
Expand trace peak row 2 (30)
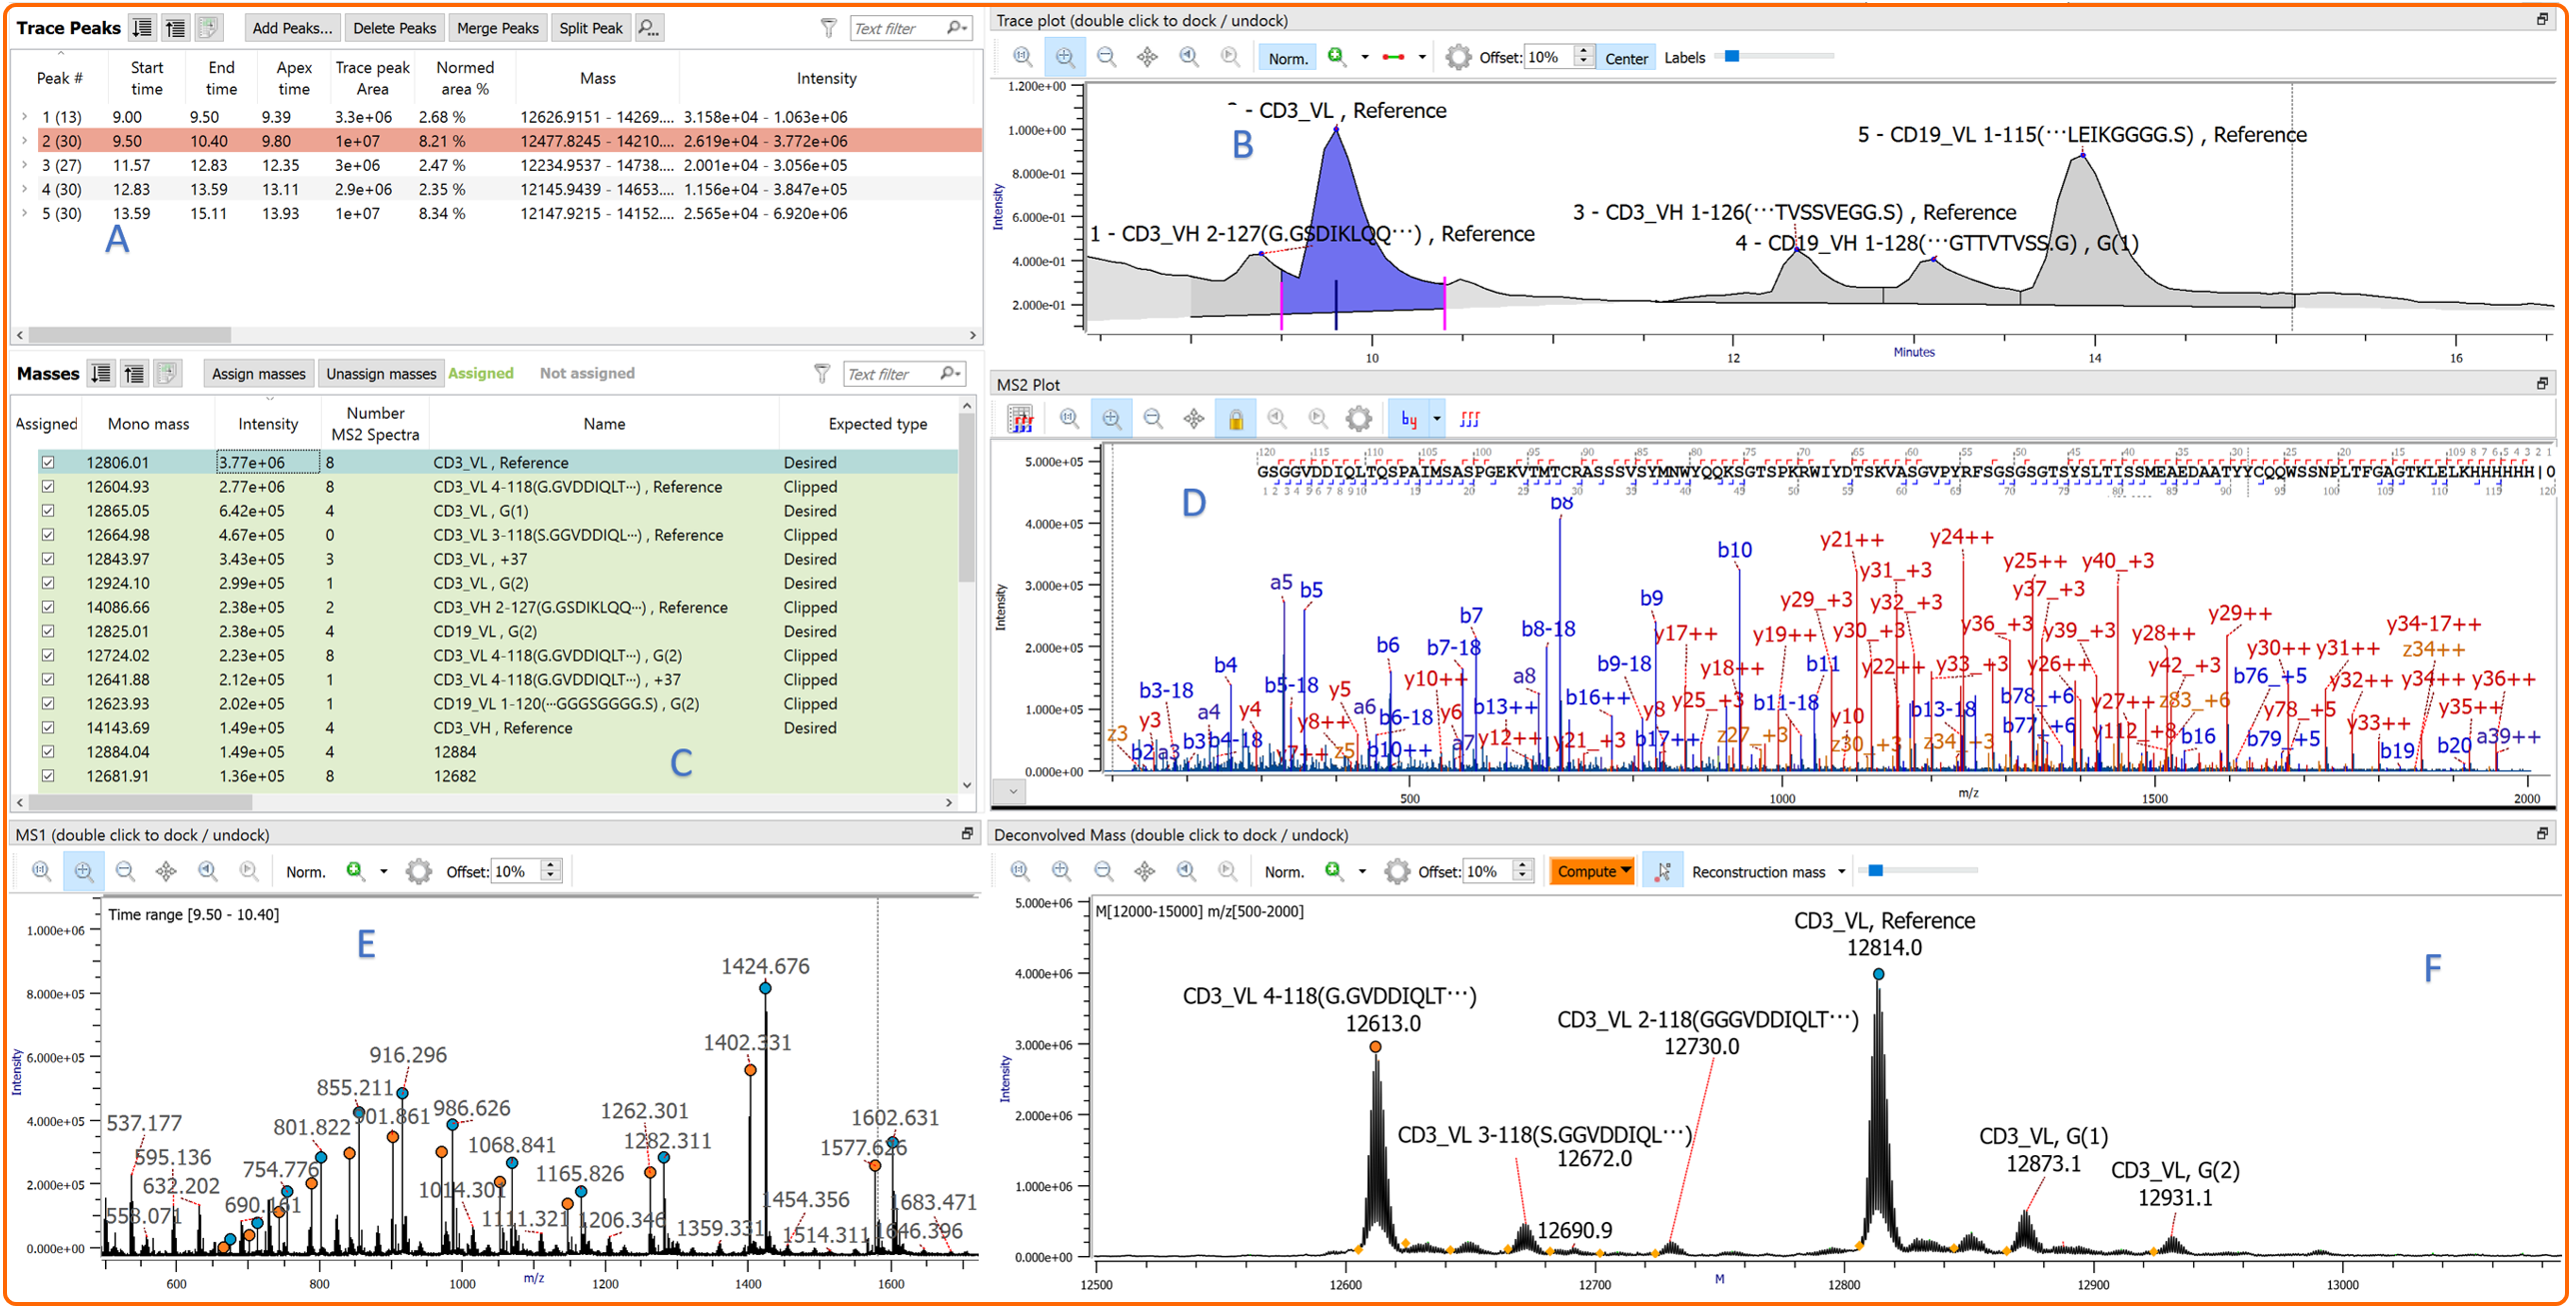25,141
